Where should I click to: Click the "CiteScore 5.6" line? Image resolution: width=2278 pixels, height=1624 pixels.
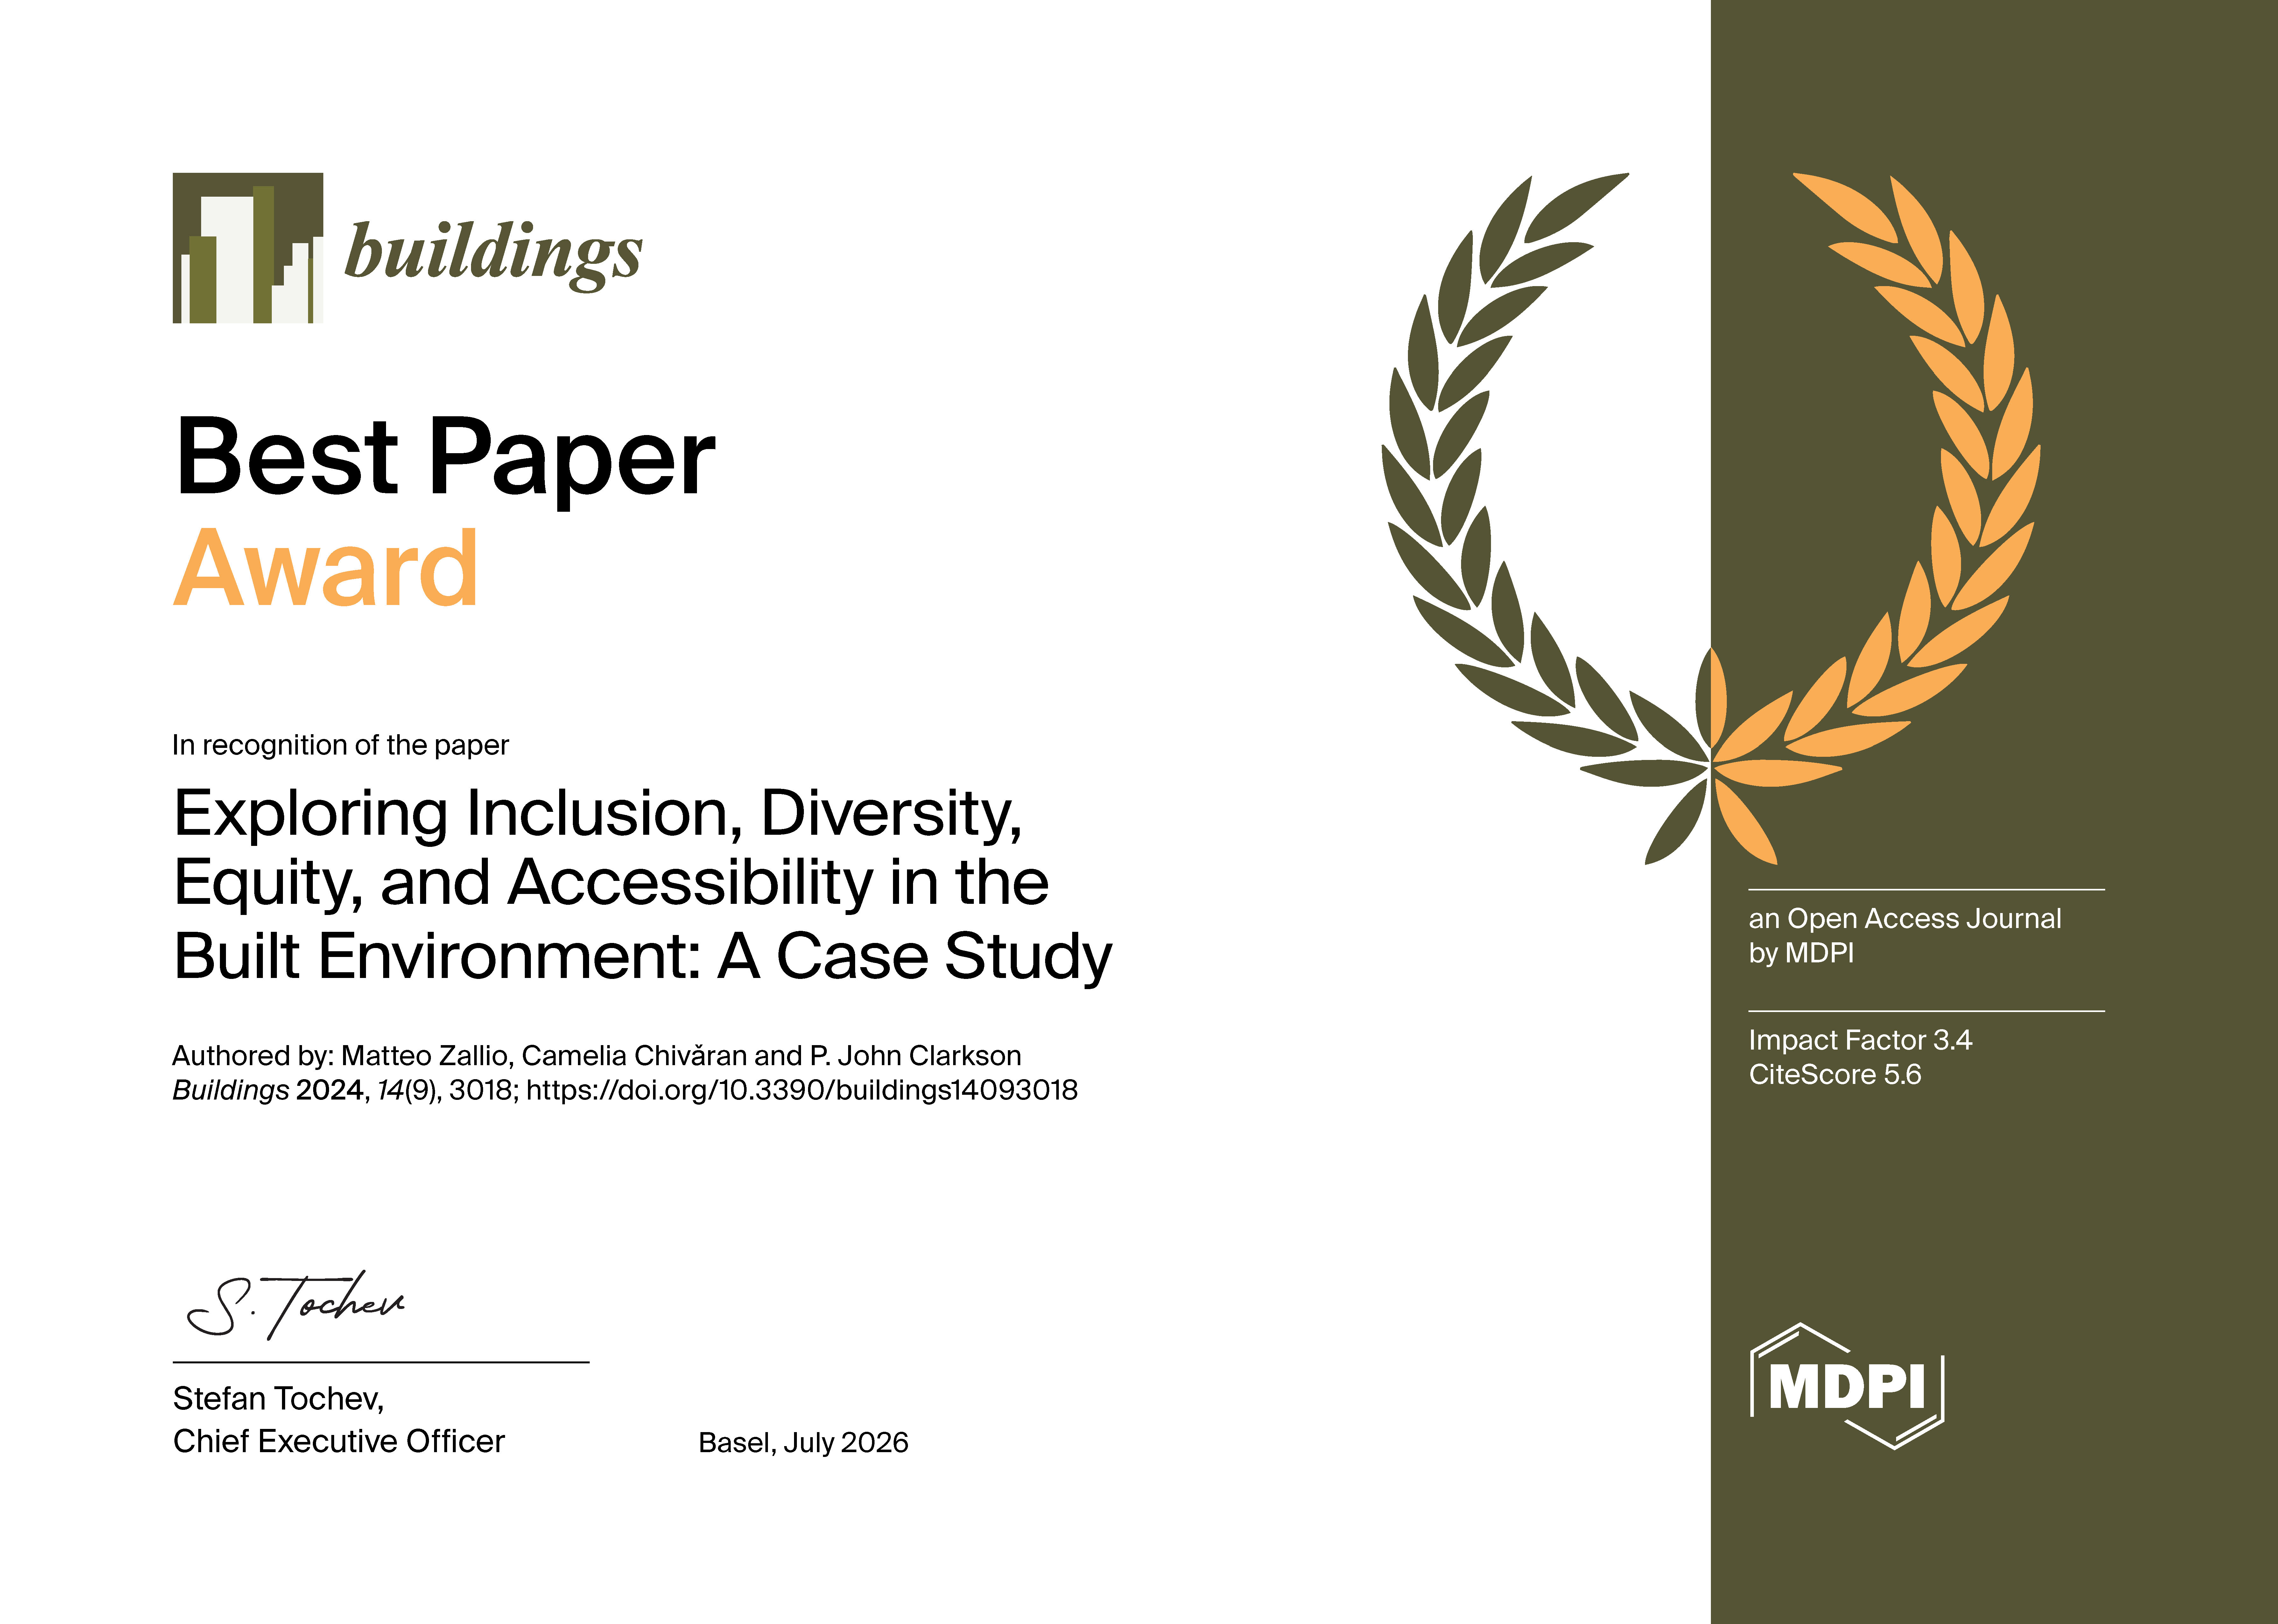click(x=1835, y=1075)
